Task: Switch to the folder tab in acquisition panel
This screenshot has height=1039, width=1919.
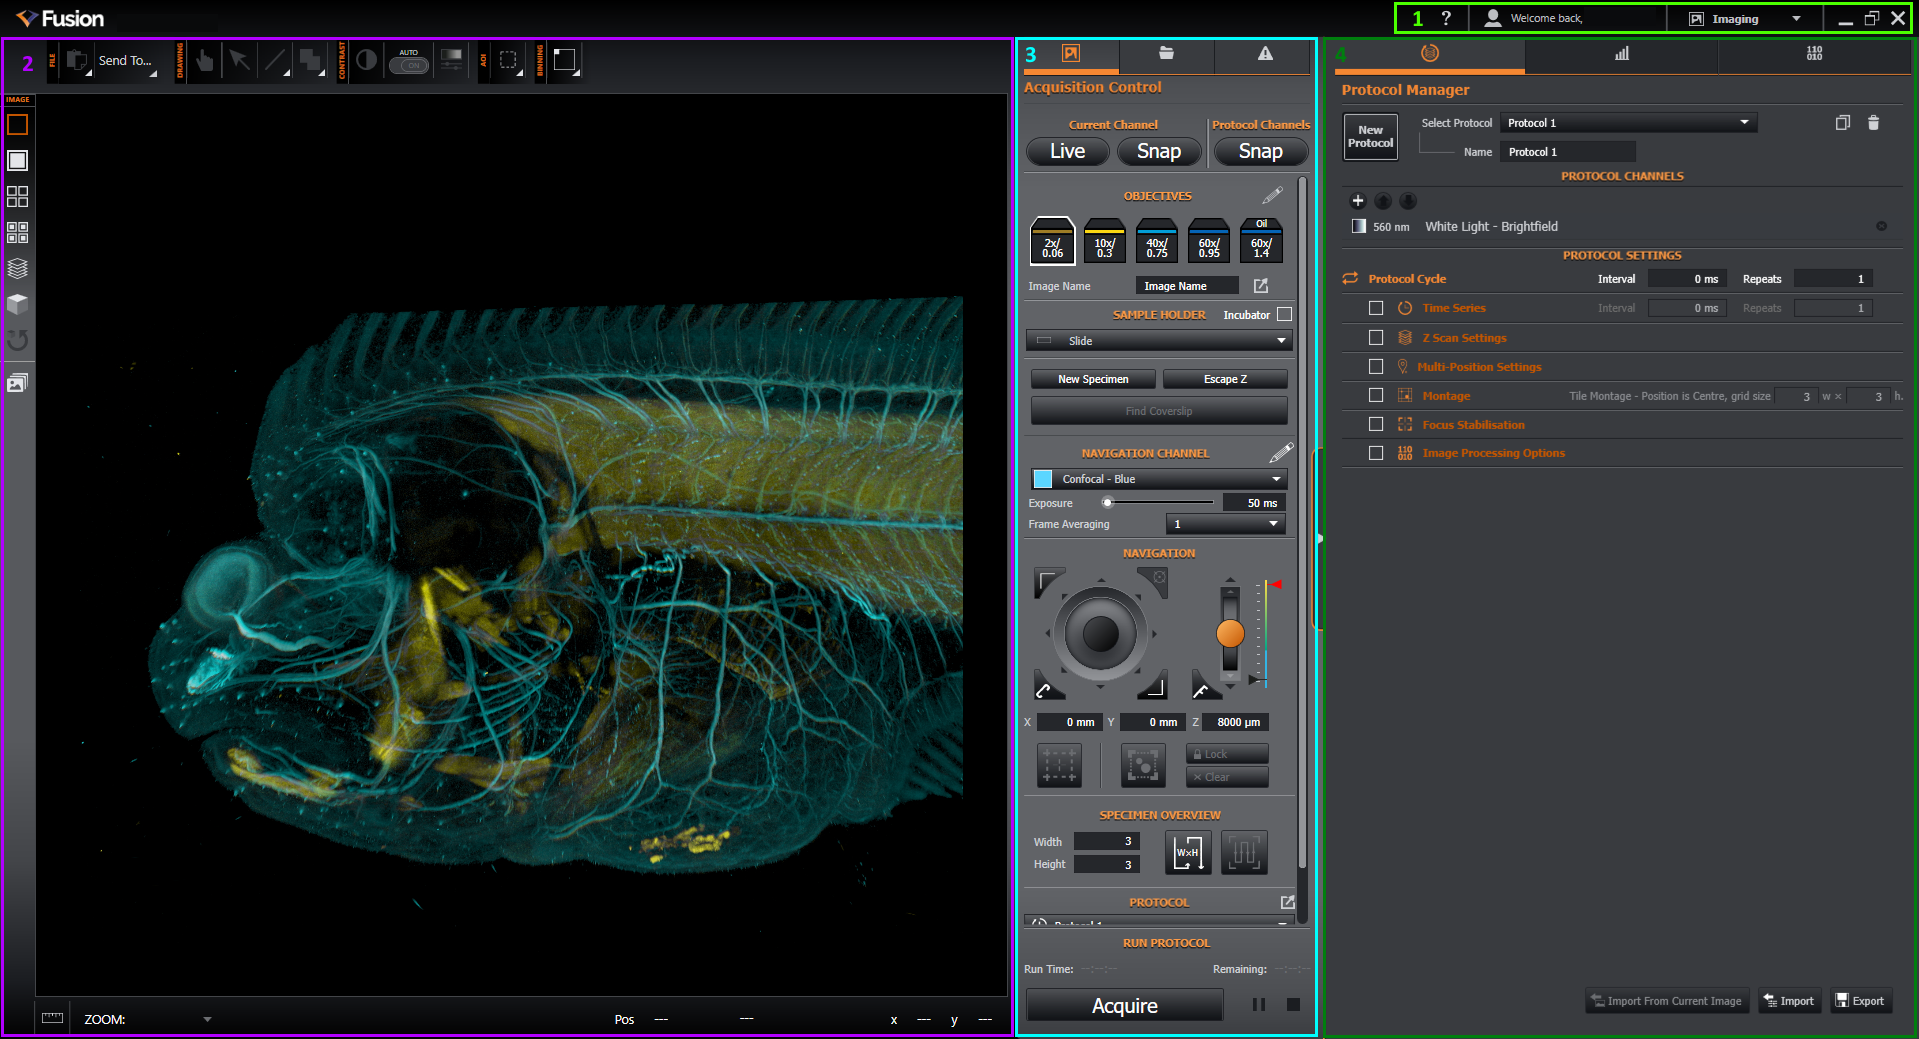Action: coord(1166,54)
